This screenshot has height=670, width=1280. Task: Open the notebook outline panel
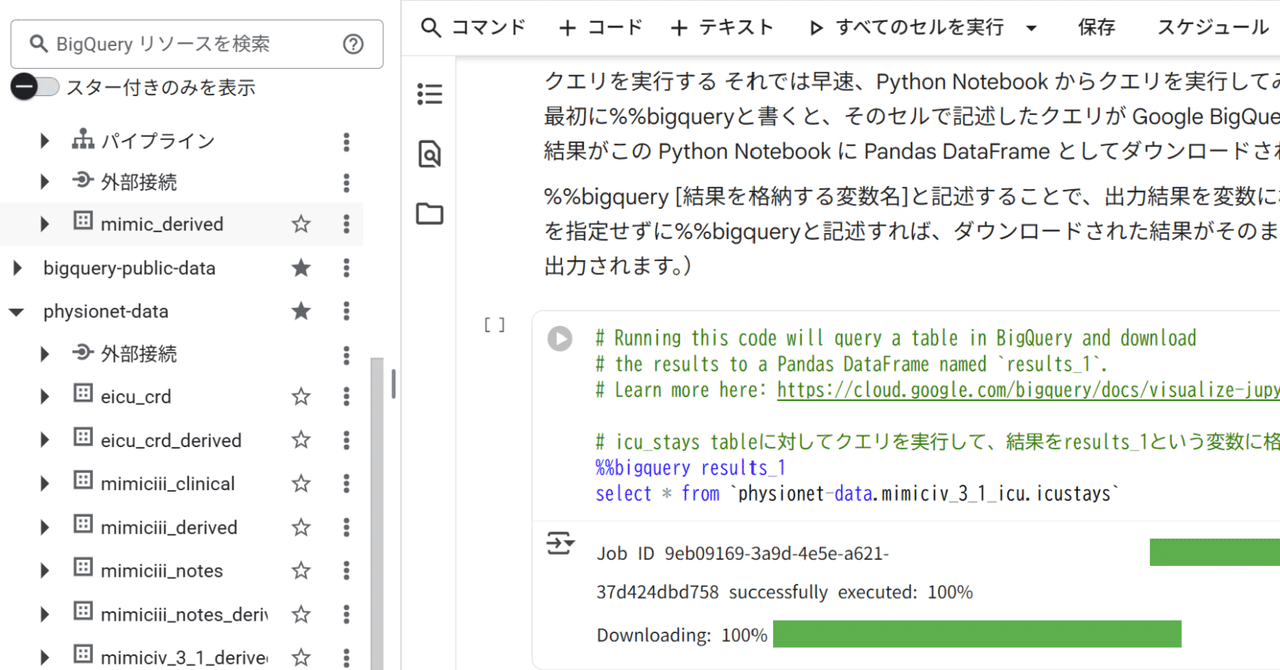[429, 93]
